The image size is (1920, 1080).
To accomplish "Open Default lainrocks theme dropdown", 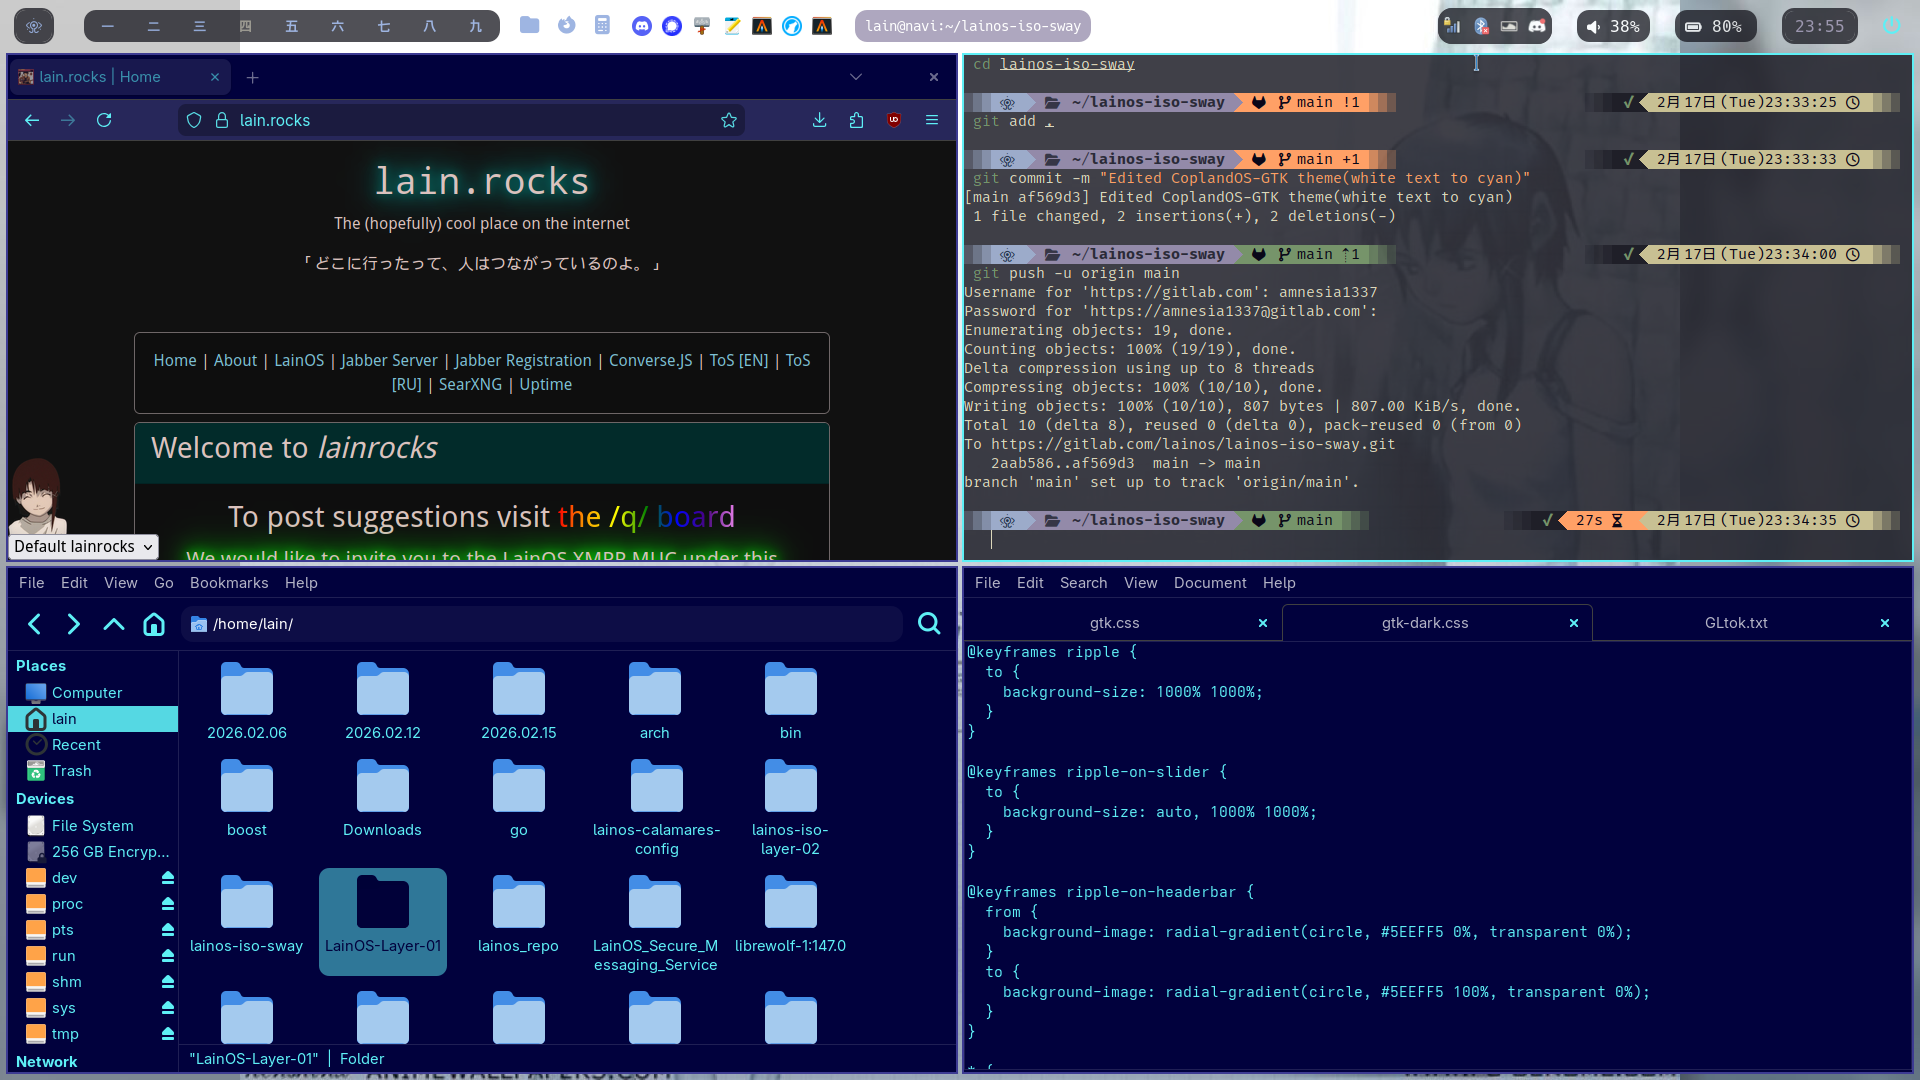I will click(x=83, y=546).
